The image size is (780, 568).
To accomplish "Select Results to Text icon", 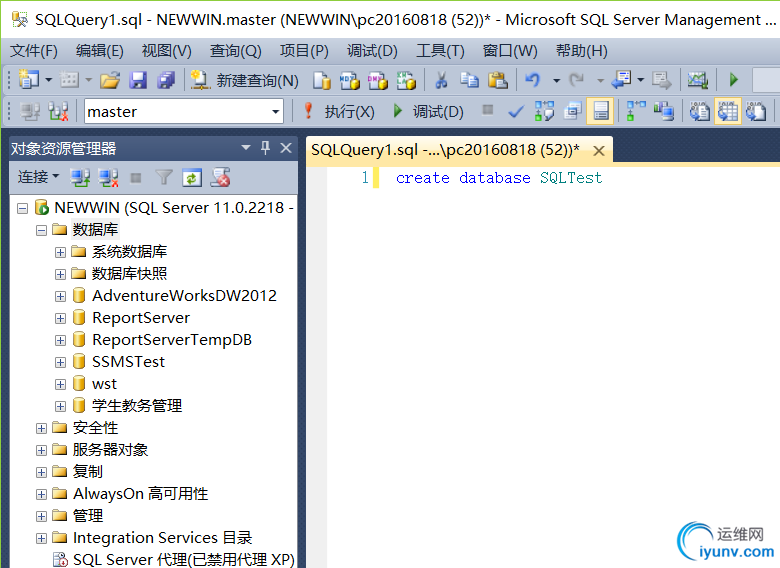I will pos(699,111).
